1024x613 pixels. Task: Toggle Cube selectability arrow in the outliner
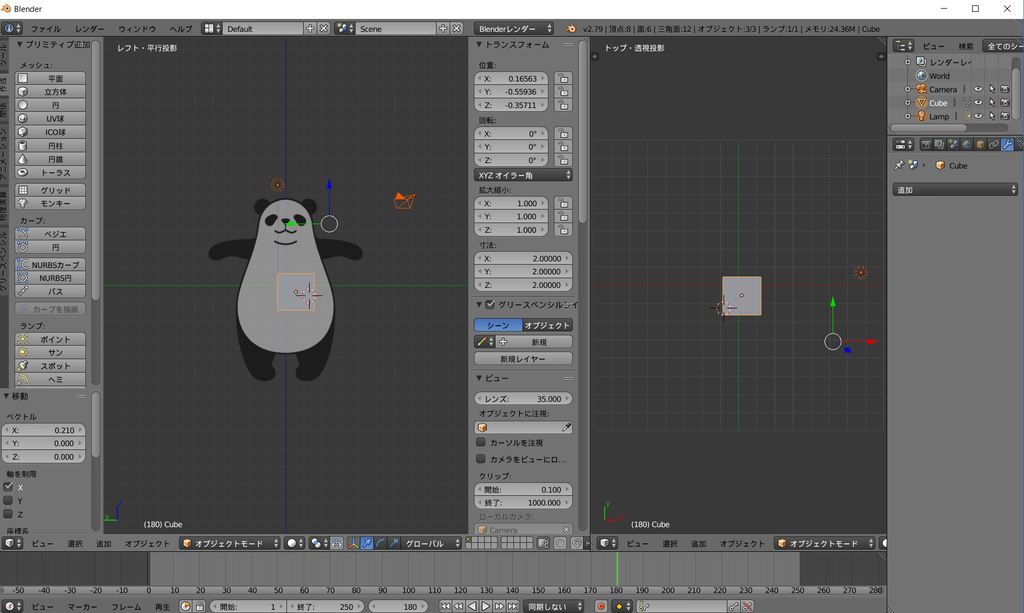point(992,102)
